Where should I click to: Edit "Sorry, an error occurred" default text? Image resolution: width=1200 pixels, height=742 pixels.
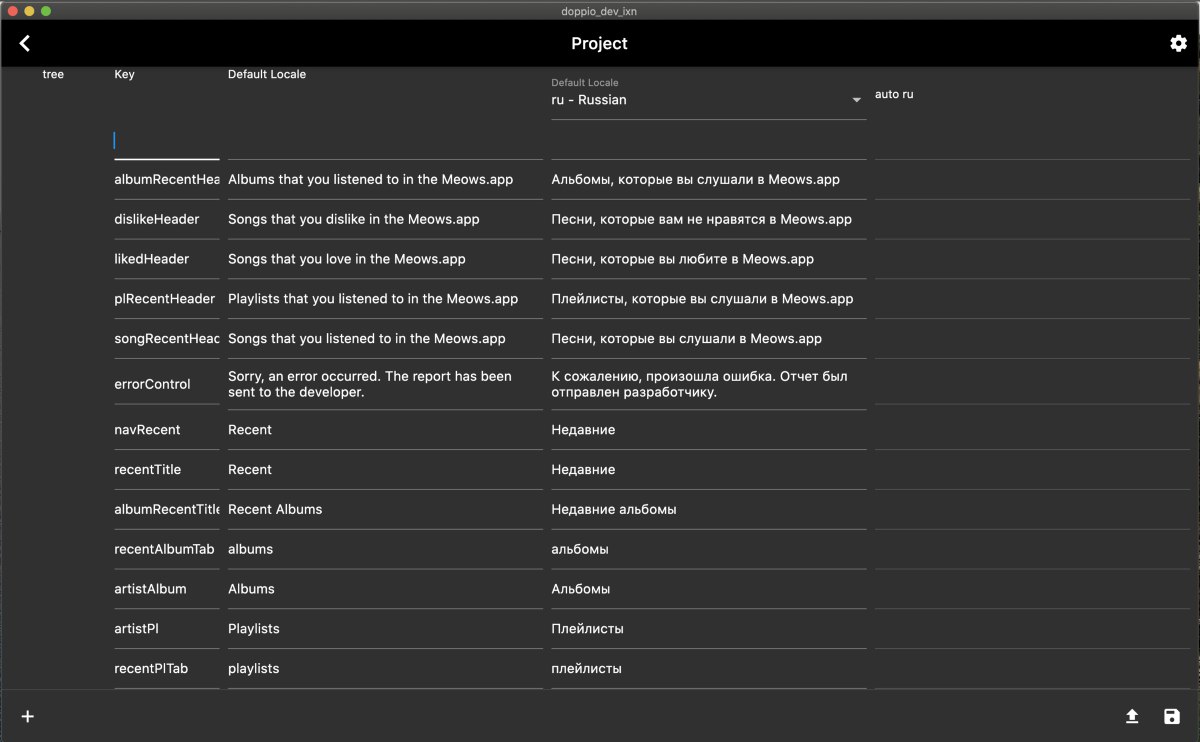coord(385,385)
